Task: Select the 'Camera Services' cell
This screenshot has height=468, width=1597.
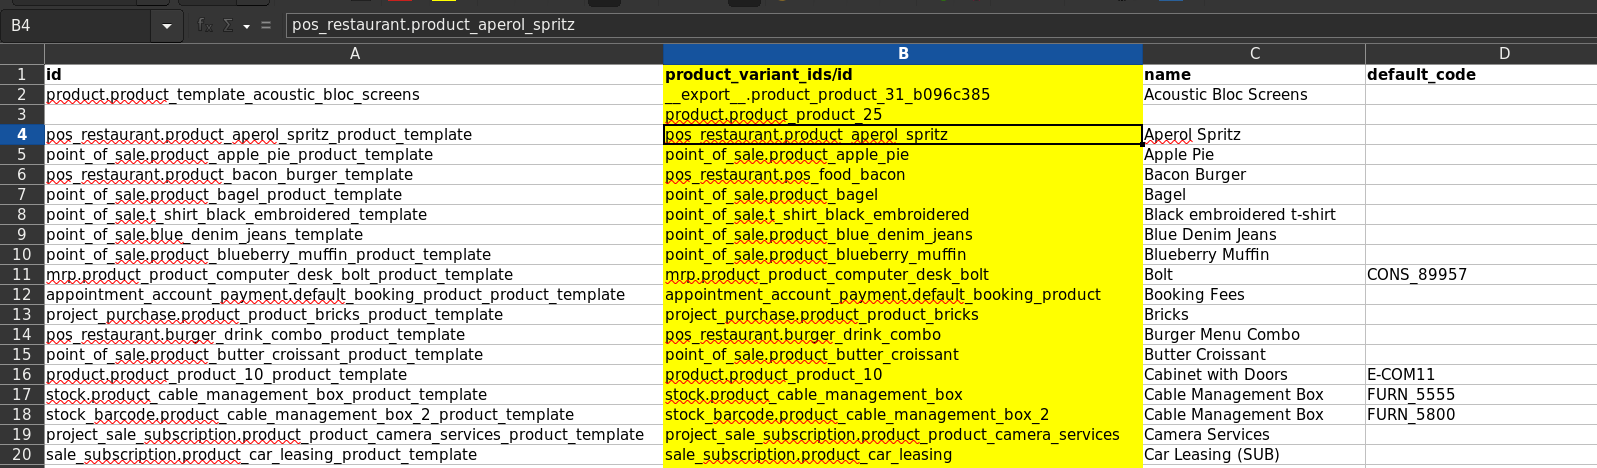Action: 1254,434
